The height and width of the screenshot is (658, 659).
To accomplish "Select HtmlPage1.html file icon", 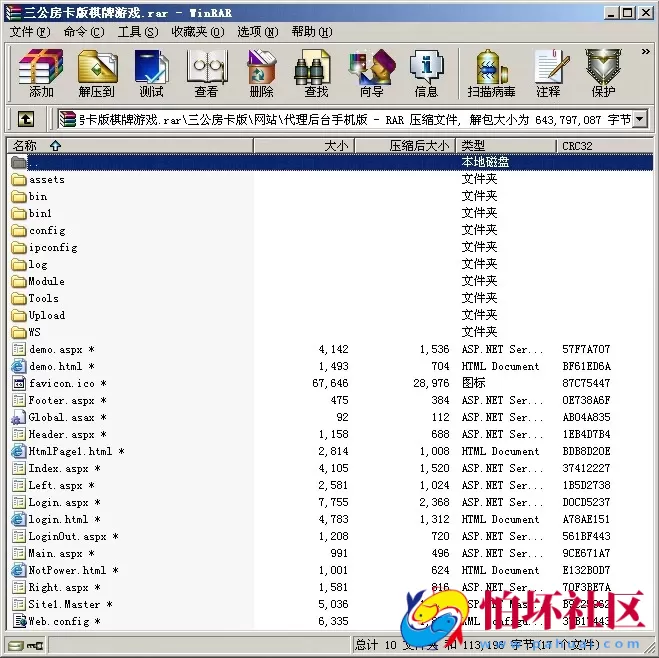I will tap(18, 451).
